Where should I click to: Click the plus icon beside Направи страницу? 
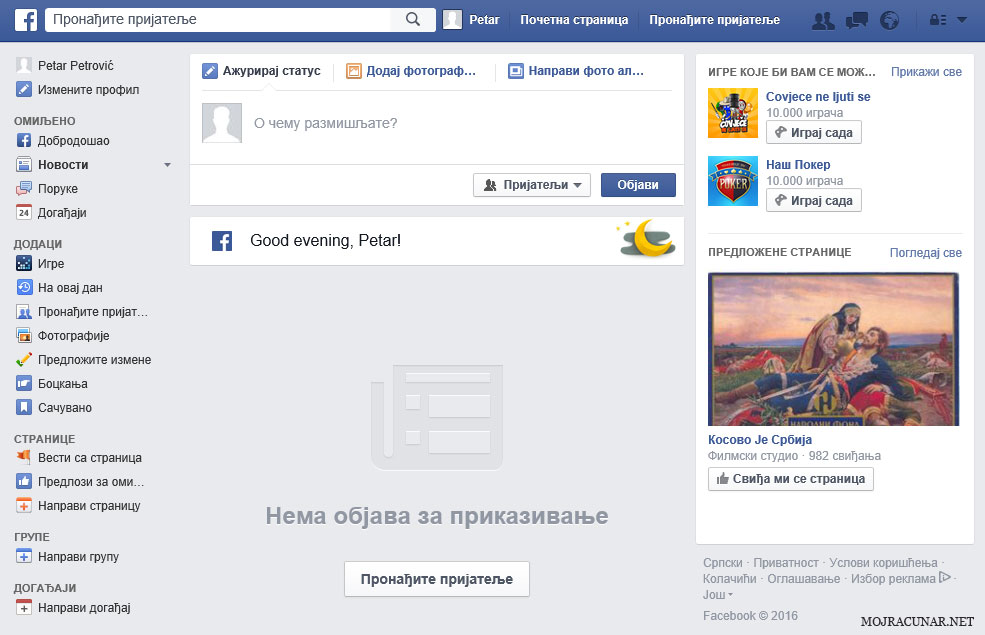[x=24, y=505]
